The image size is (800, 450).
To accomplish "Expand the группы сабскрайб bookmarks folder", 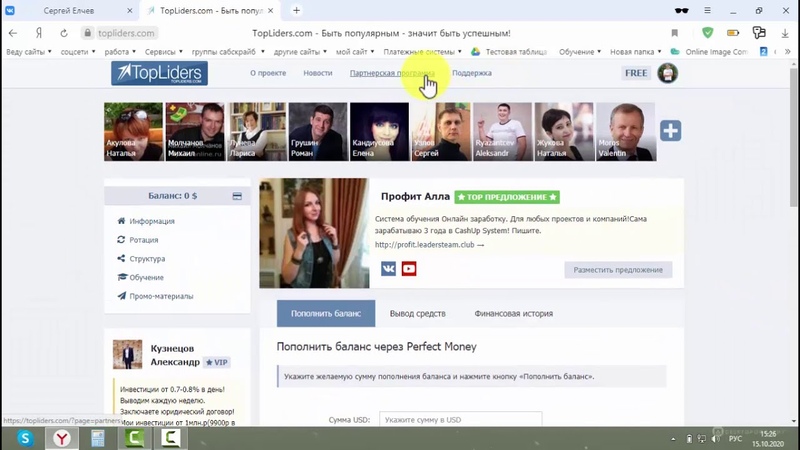I will [228, 52].
